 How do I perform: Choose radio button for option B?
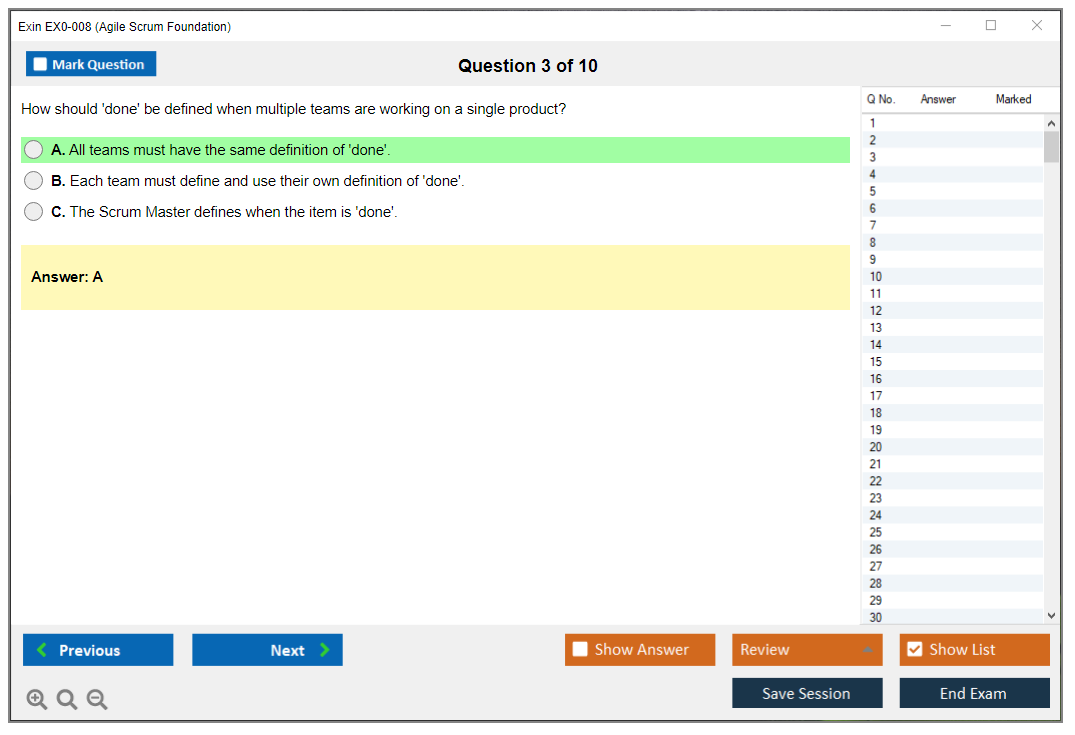34,181
